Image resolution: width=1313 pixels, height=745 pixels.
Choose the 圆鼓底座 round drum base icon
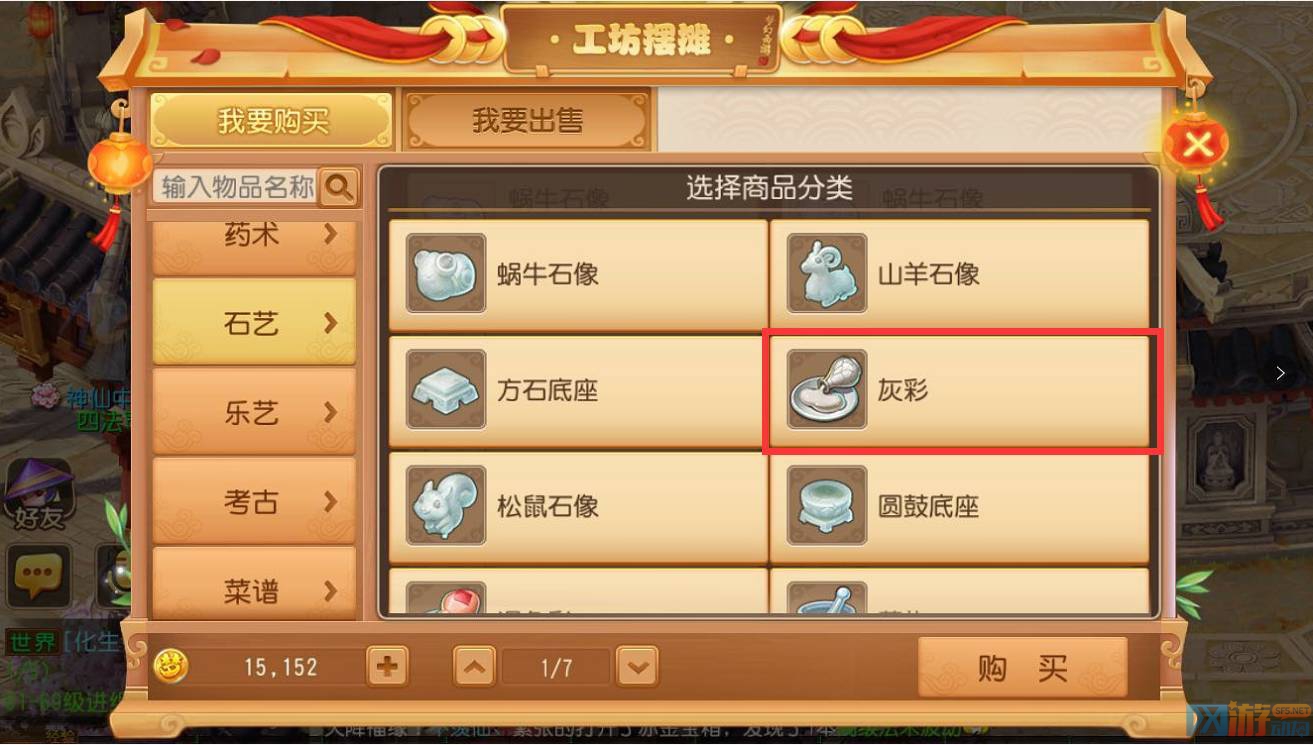click(827, 505)
